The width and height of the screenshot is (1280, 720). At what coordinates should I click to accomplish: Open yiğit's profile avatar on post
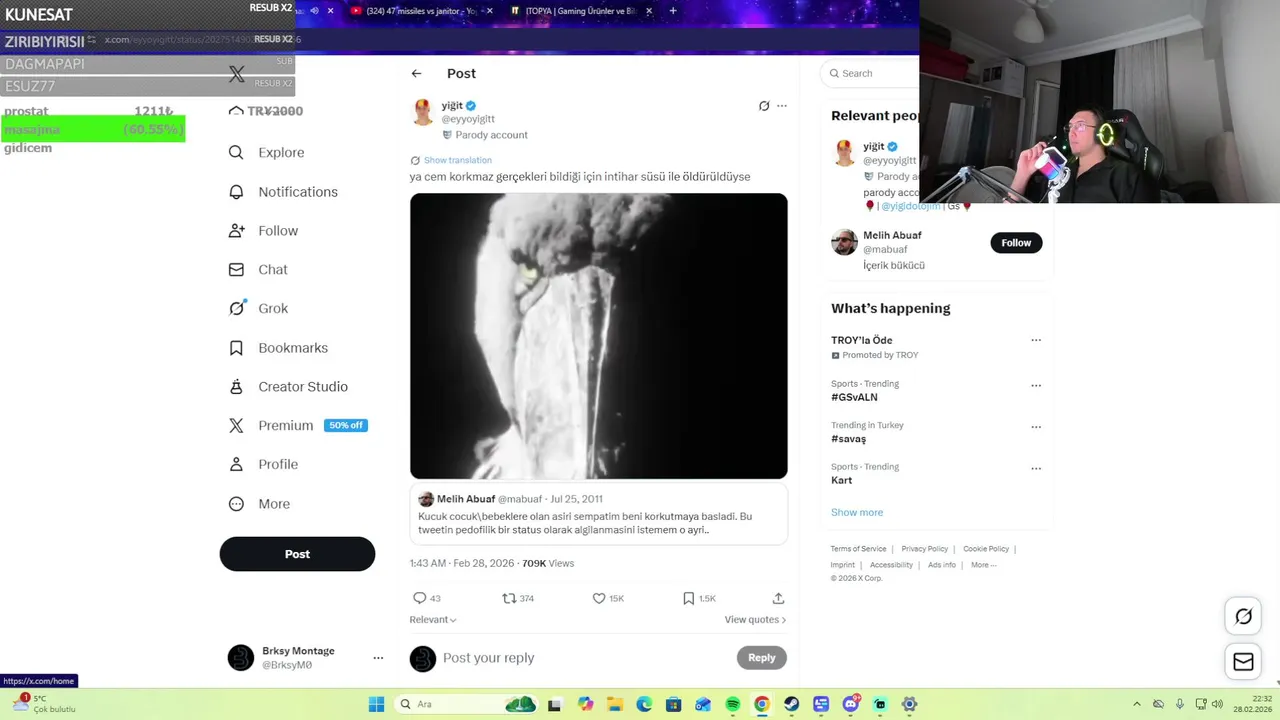[x=423, y=112]
